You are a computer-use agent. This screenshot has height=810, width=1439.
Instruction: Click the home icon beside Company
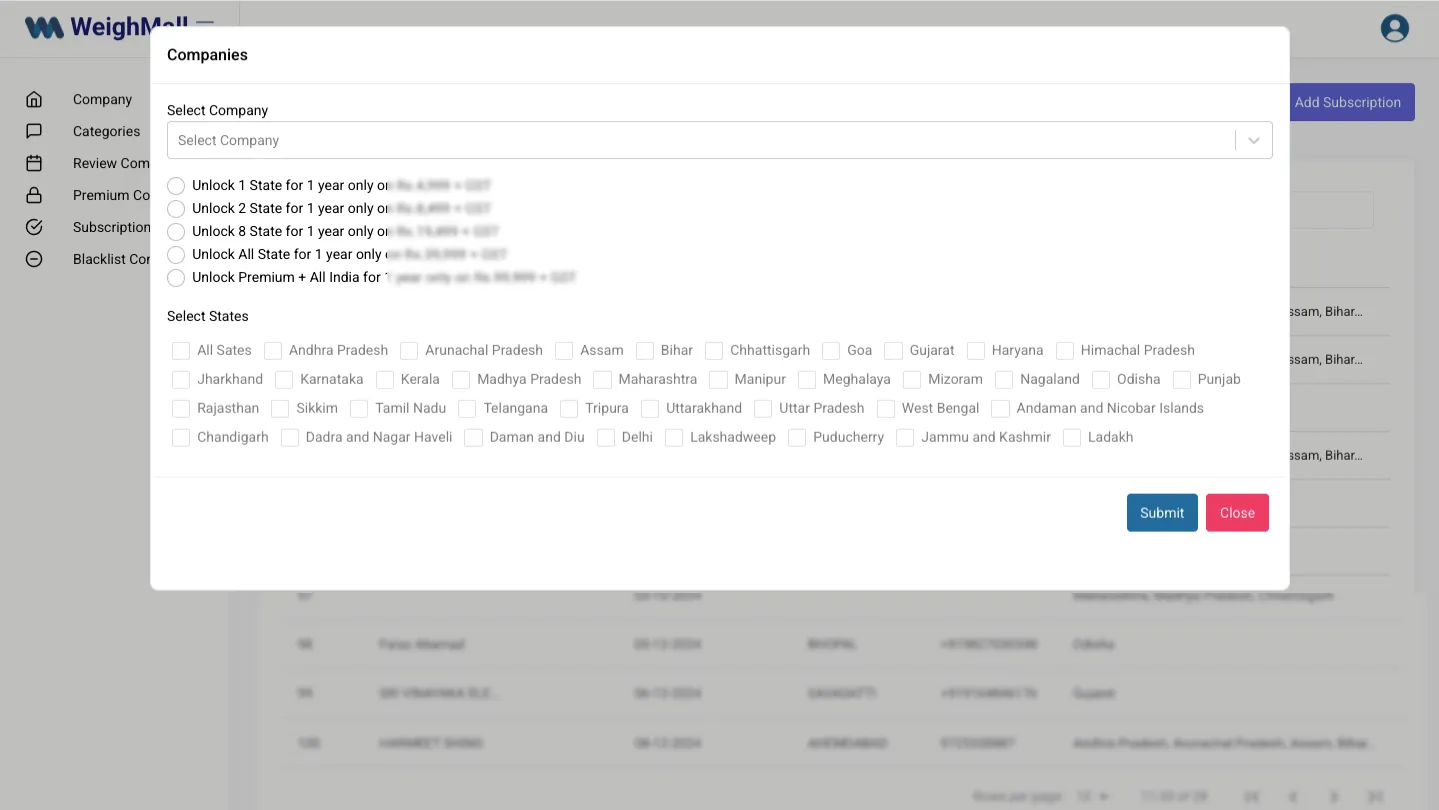pos(34,99)
